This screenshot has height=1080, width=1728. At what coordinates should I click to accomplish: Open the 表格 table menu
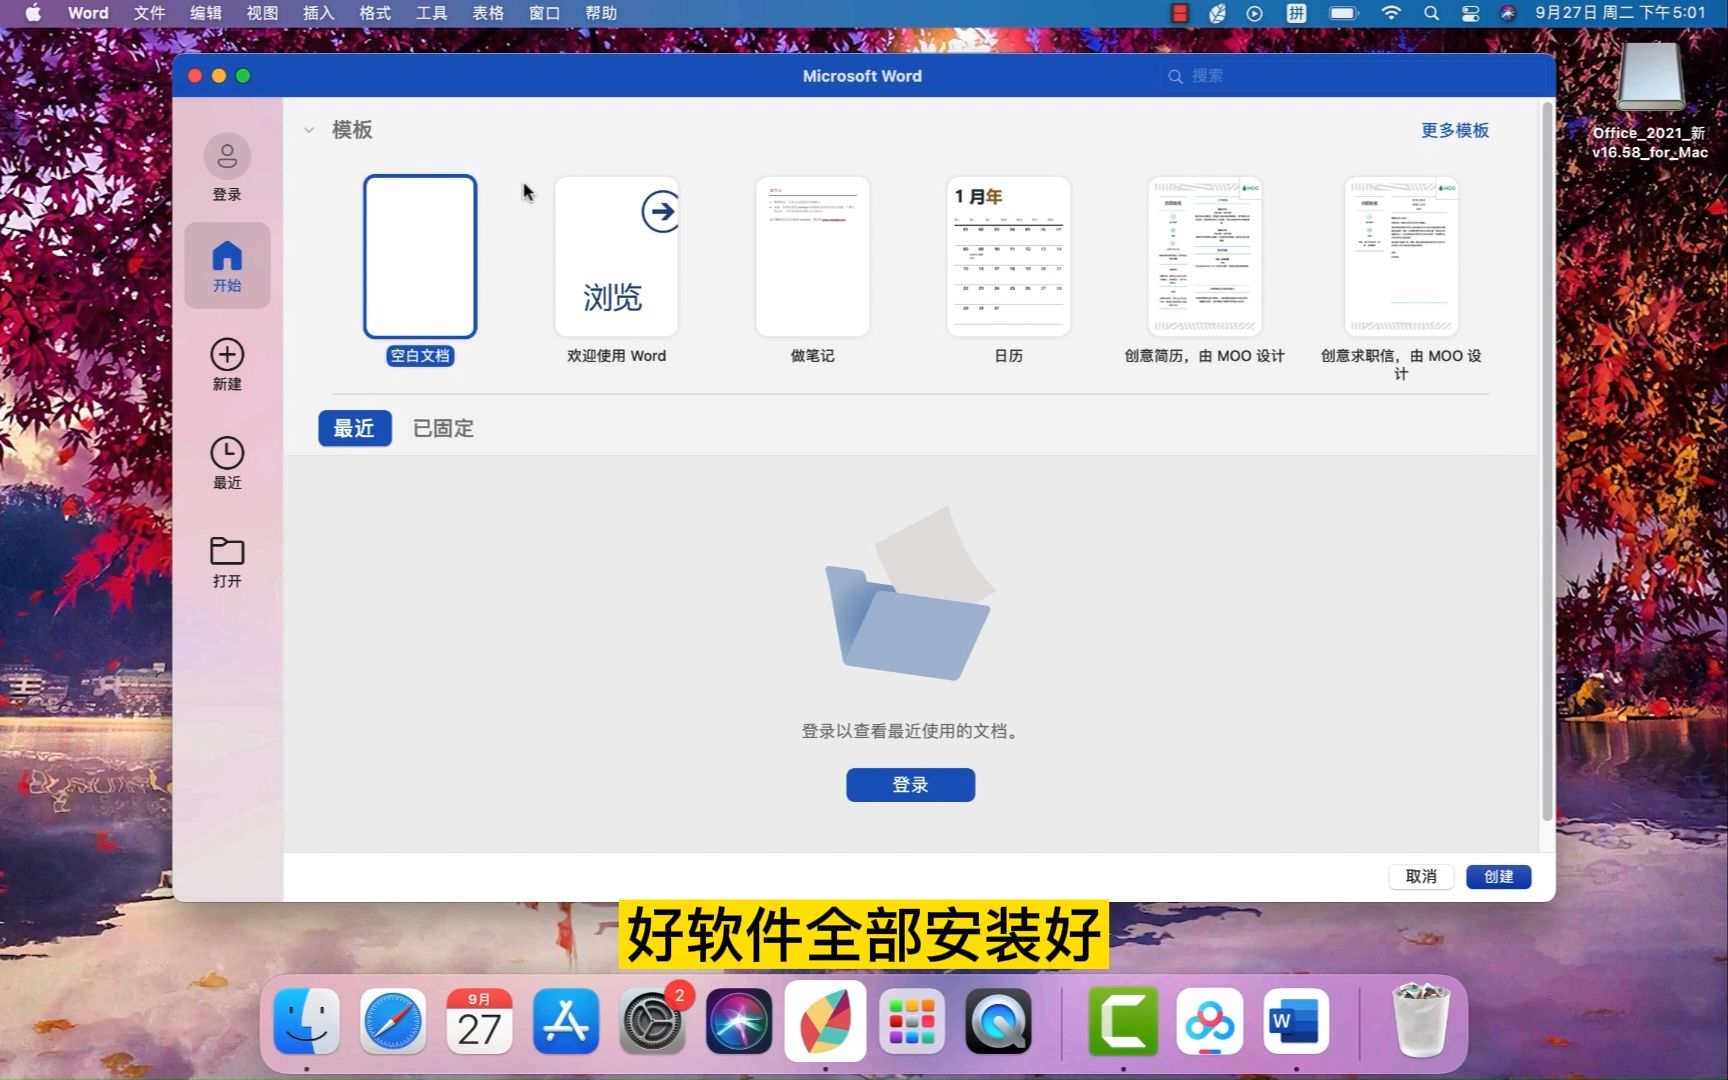pyautogui.click(x=488, y=13)
